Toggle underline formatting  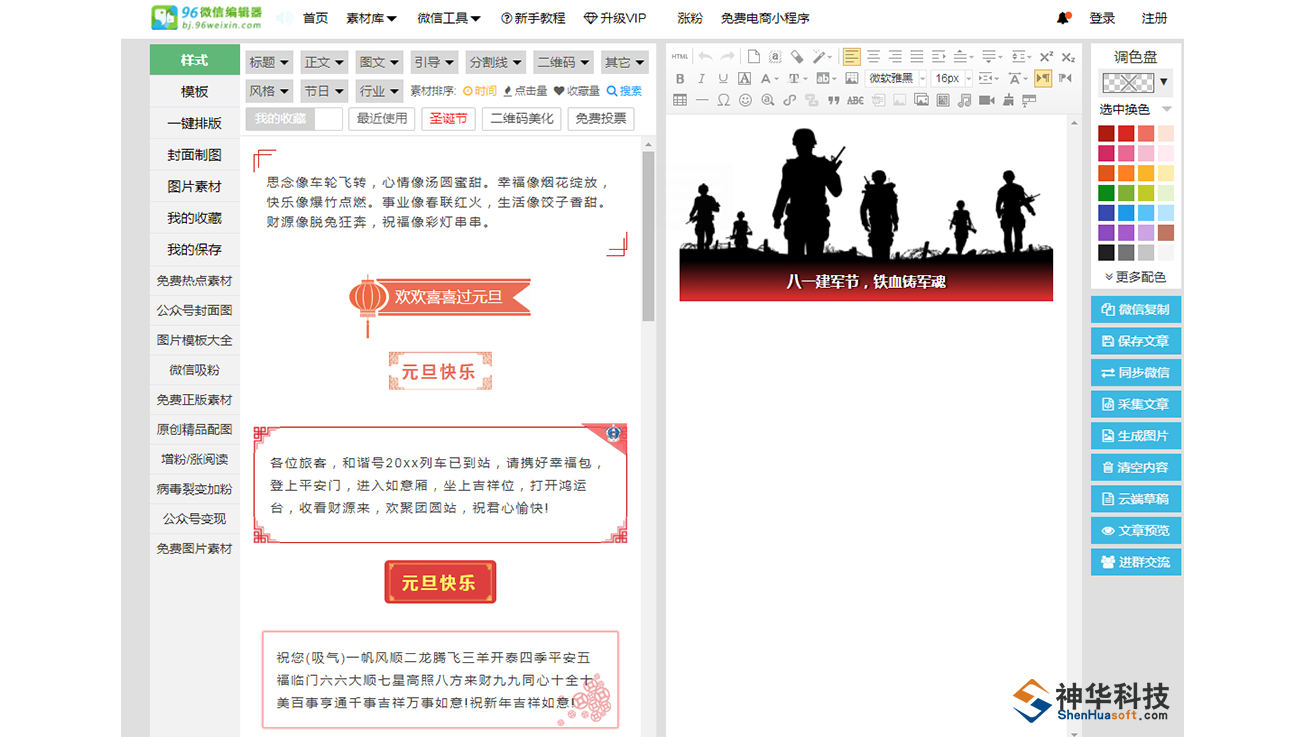723,78
